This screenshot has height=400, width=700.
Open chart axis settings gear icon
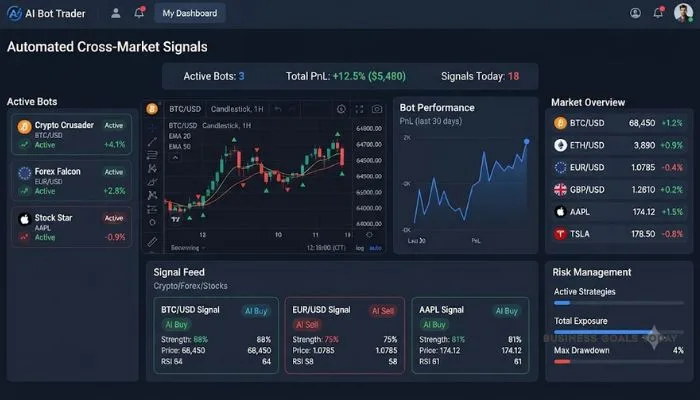pos(369,235)
